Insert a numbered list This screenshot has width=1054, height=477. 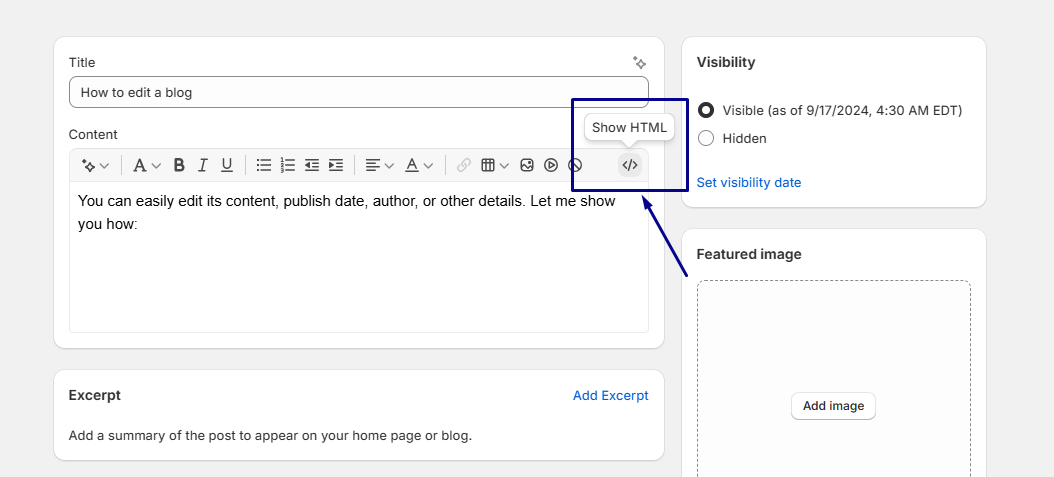288,165
